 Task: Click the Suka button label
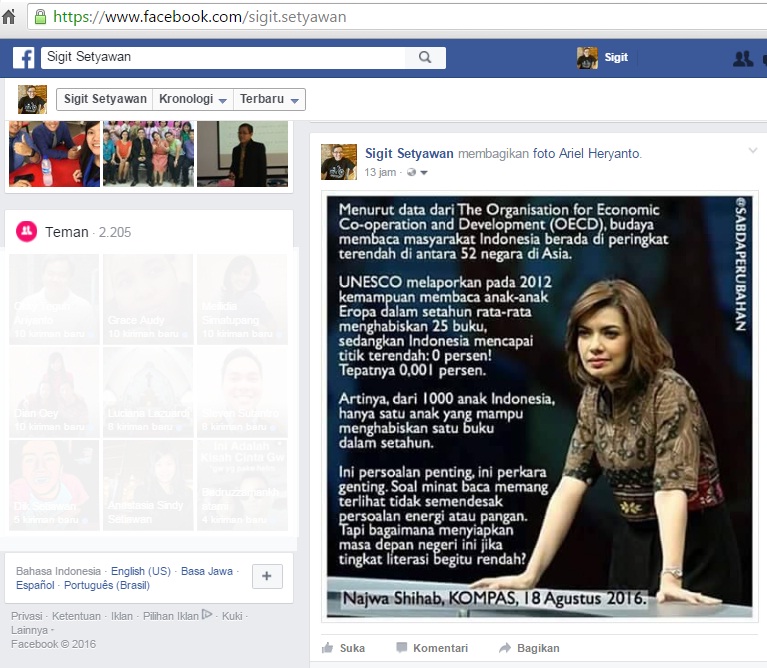tap(352, 648)
